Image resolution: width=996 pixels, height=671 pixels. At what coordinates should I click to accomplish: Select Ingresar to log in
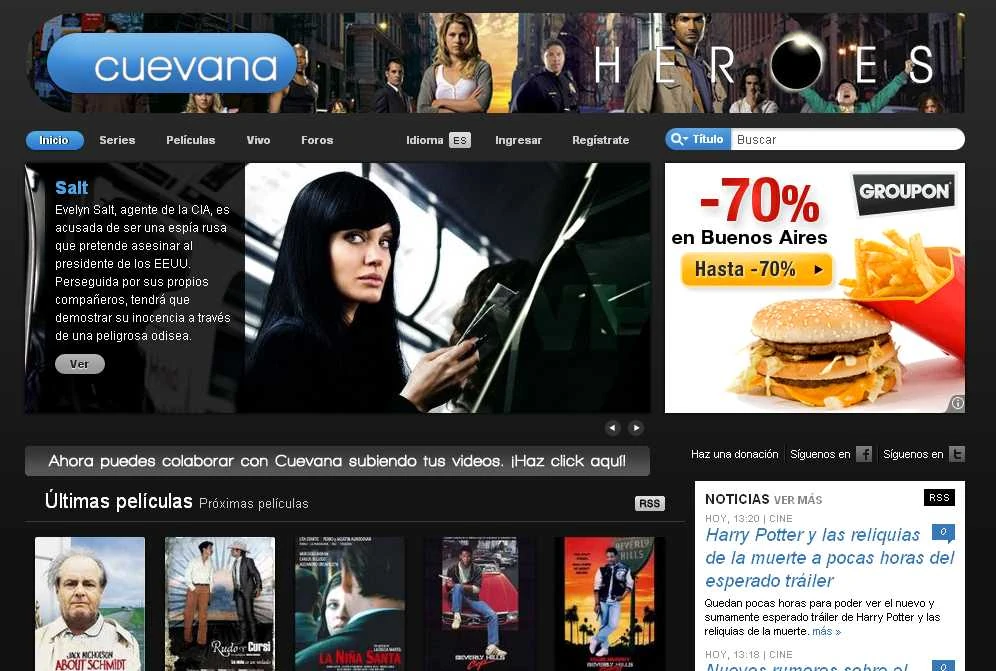[x=518, y=140]
